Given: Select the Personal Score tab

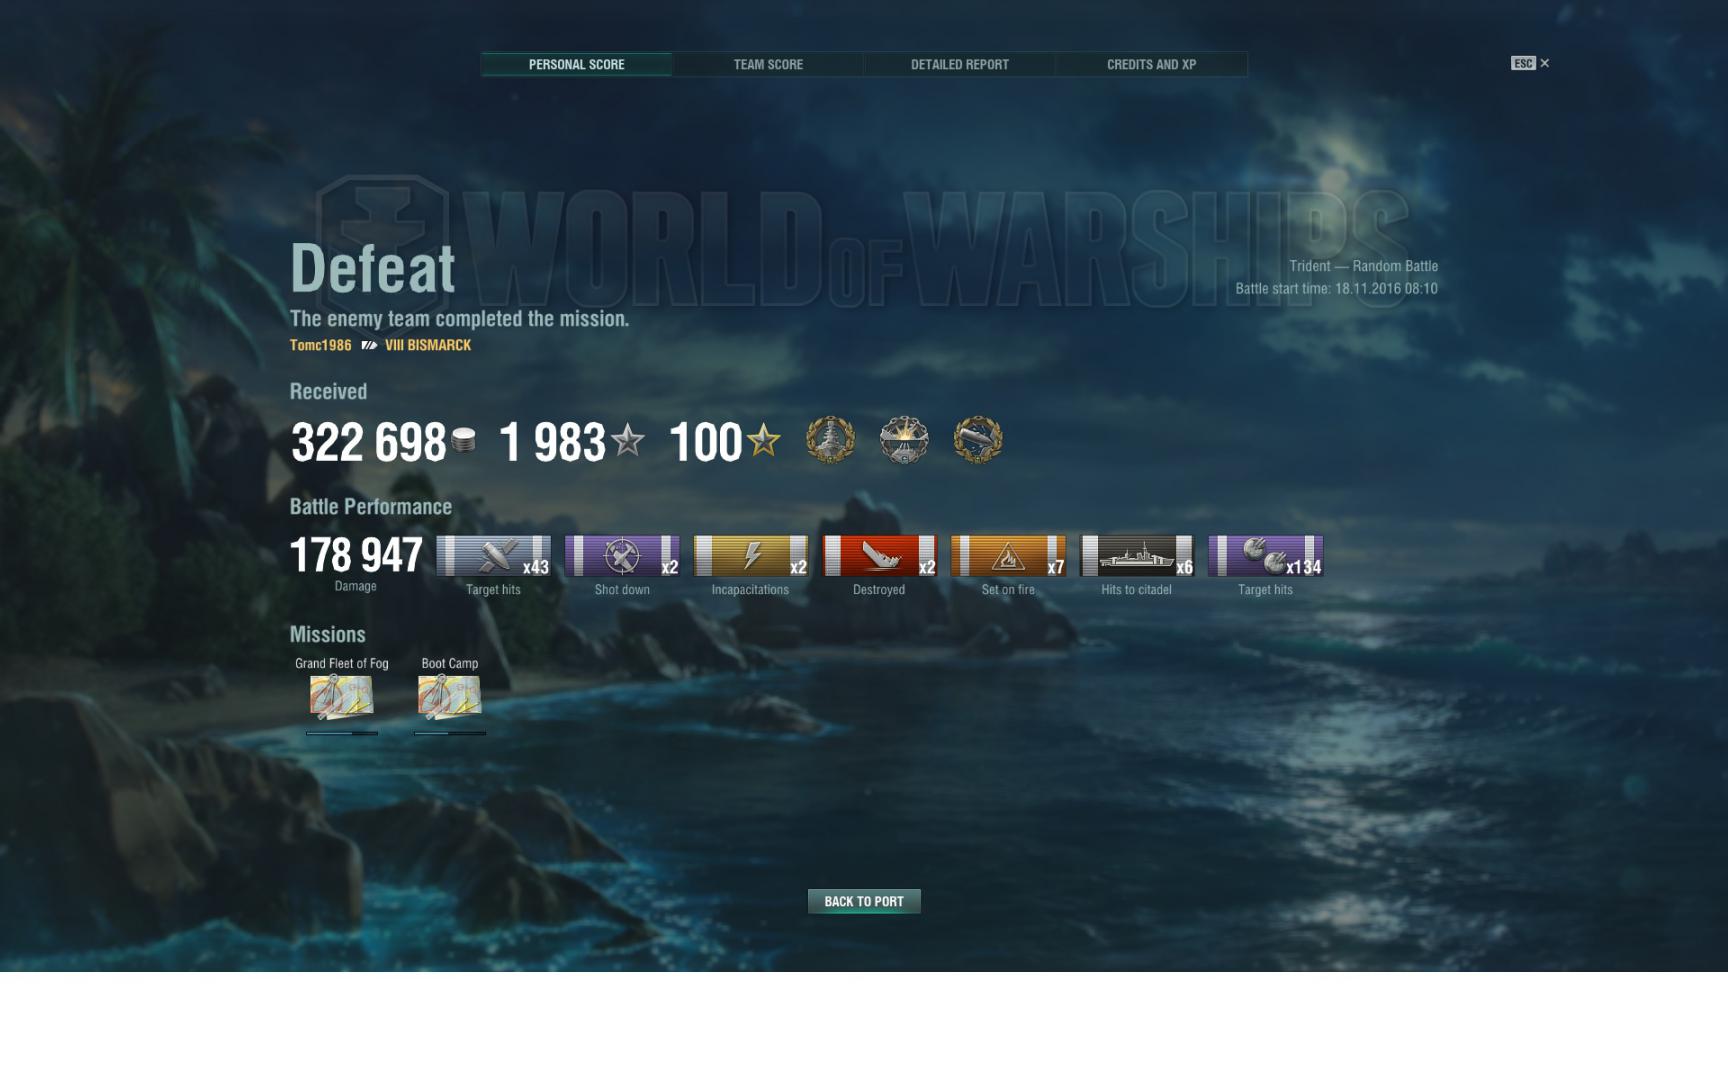Looking at the screenshot, I should [576, 64].
